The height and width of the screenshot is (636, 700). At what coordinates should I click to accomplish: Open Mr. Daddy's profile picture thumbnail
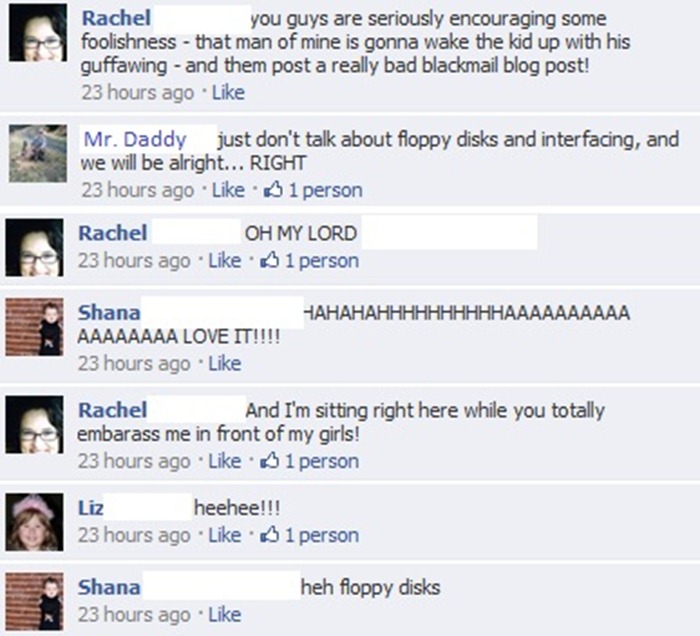[38, 153]
